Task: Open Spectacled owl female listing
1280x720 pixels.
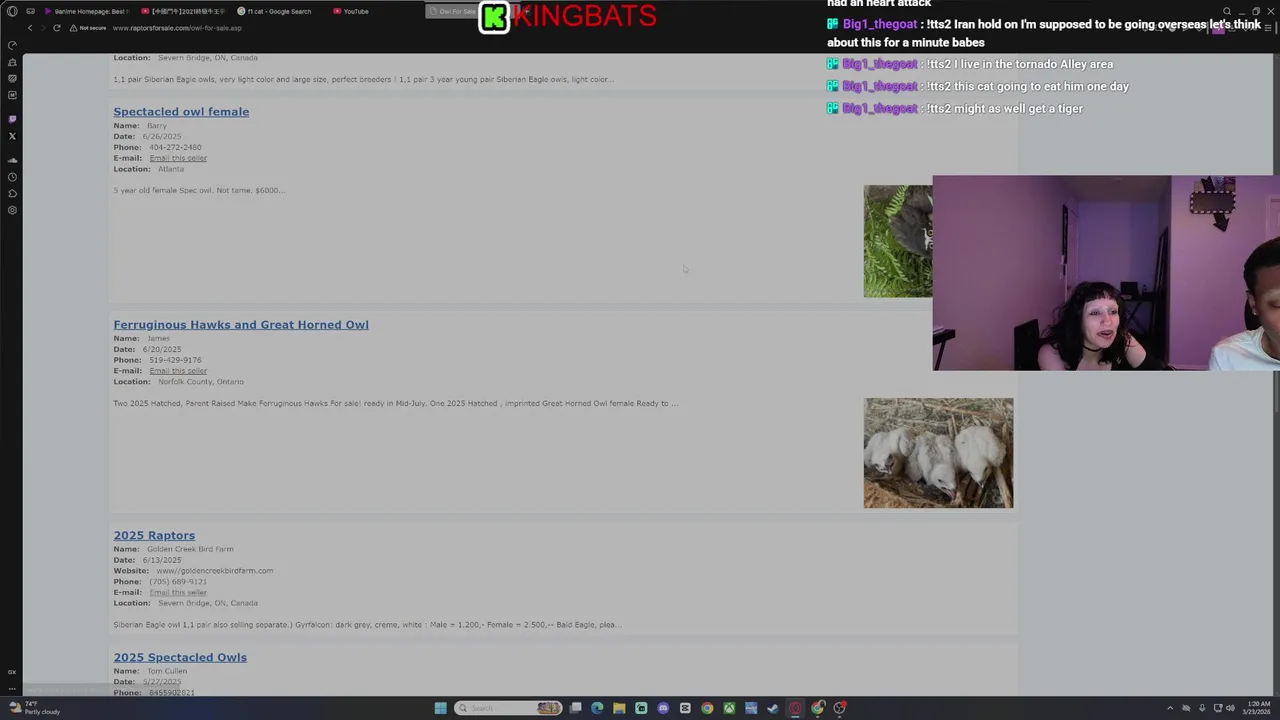Action: [181, 112]
